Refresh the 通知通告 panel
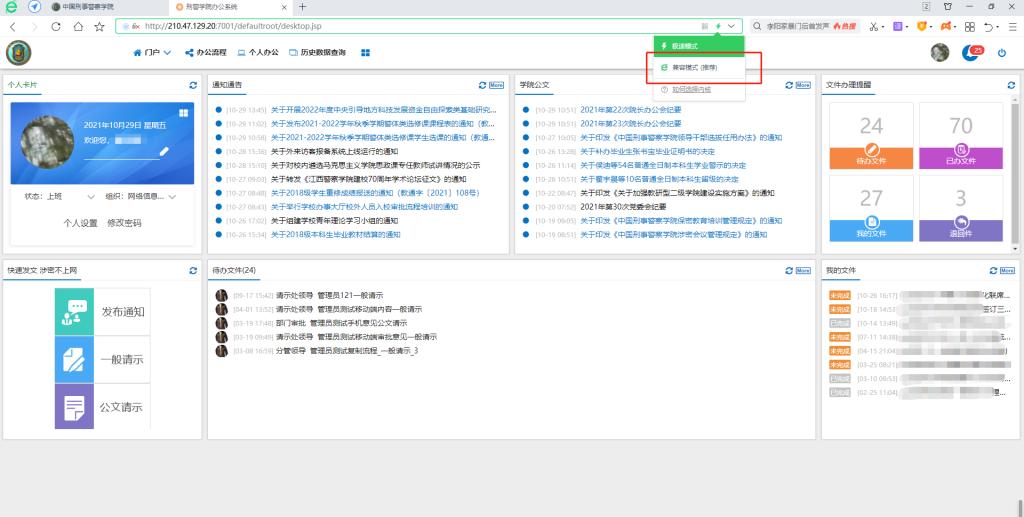1024x517 pixels. pos(482,86)
